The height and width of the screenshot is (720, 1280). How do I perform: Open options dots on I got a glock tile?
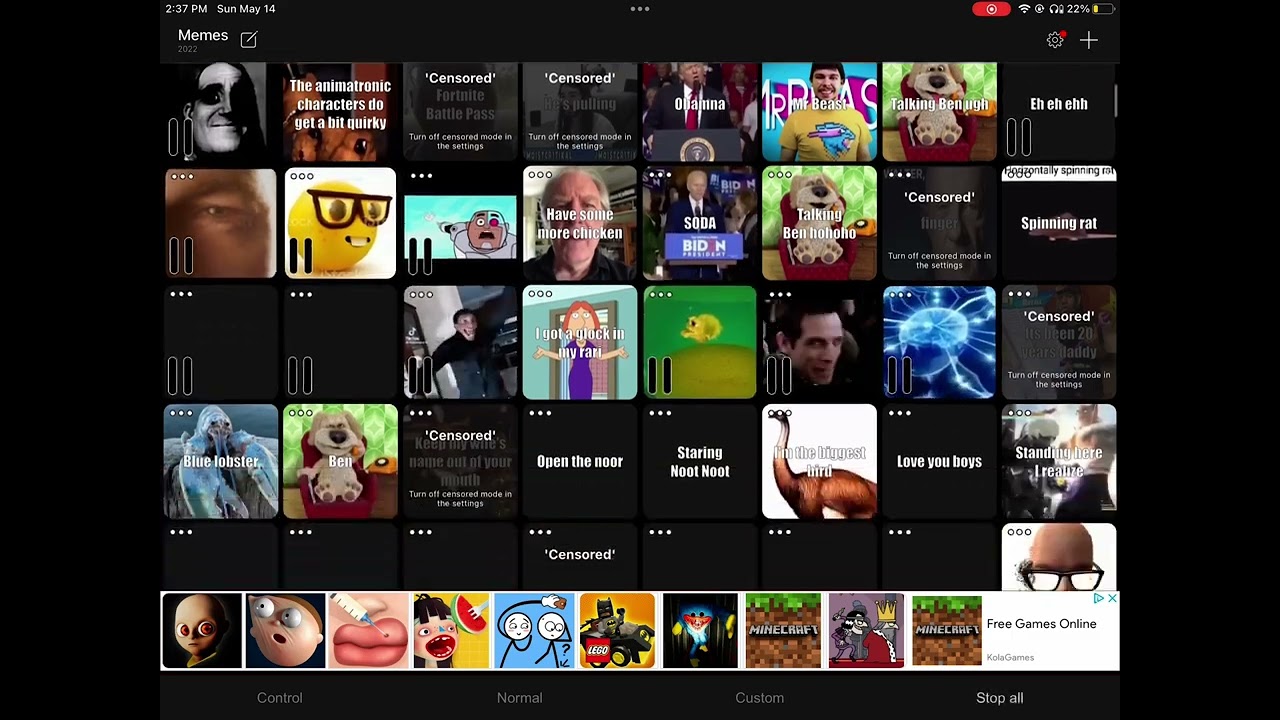540,295
